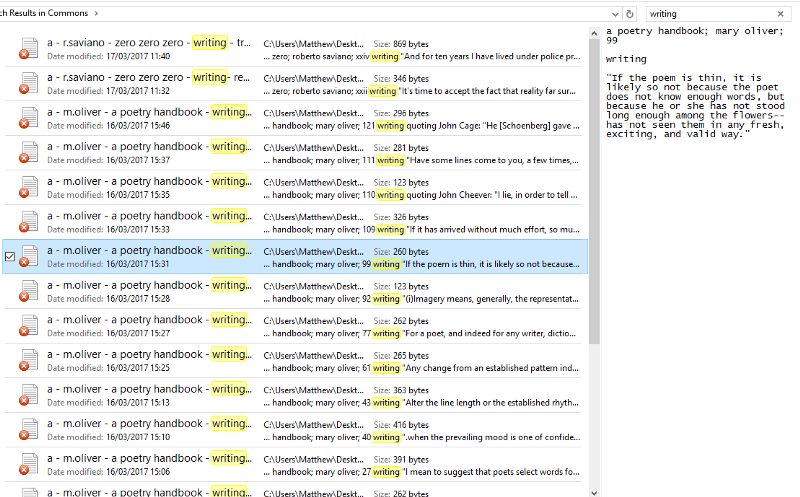
Task: Click file icon of result modified 15:06
Action: click(x=28, y=464)
